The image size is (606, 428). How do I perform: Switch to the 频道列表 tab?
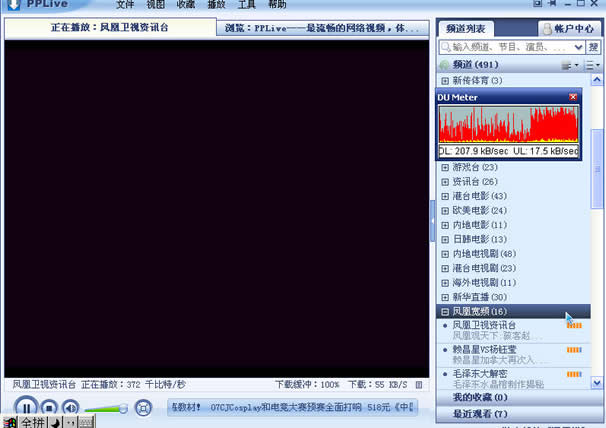click(466, 29)
